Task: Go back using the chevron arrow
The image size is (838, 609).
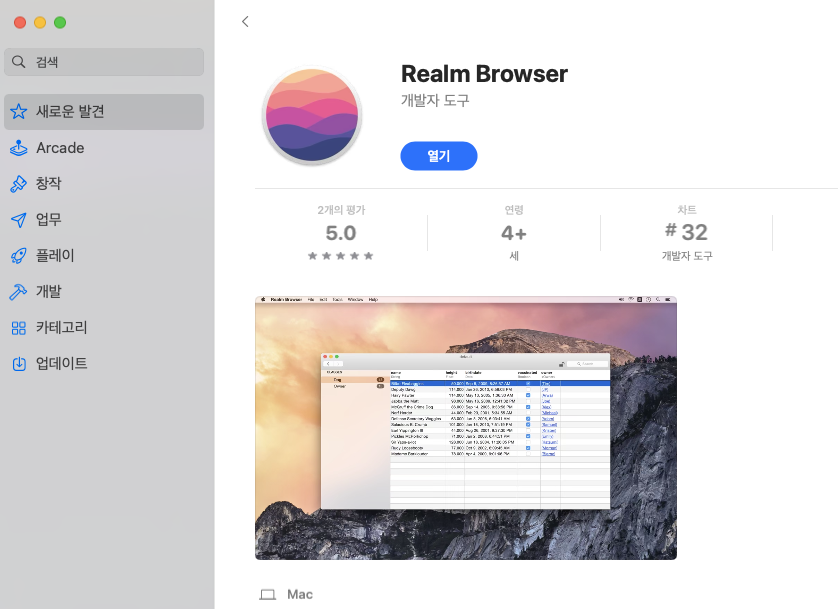Action: pyautogui.click(x=245, y=21)
